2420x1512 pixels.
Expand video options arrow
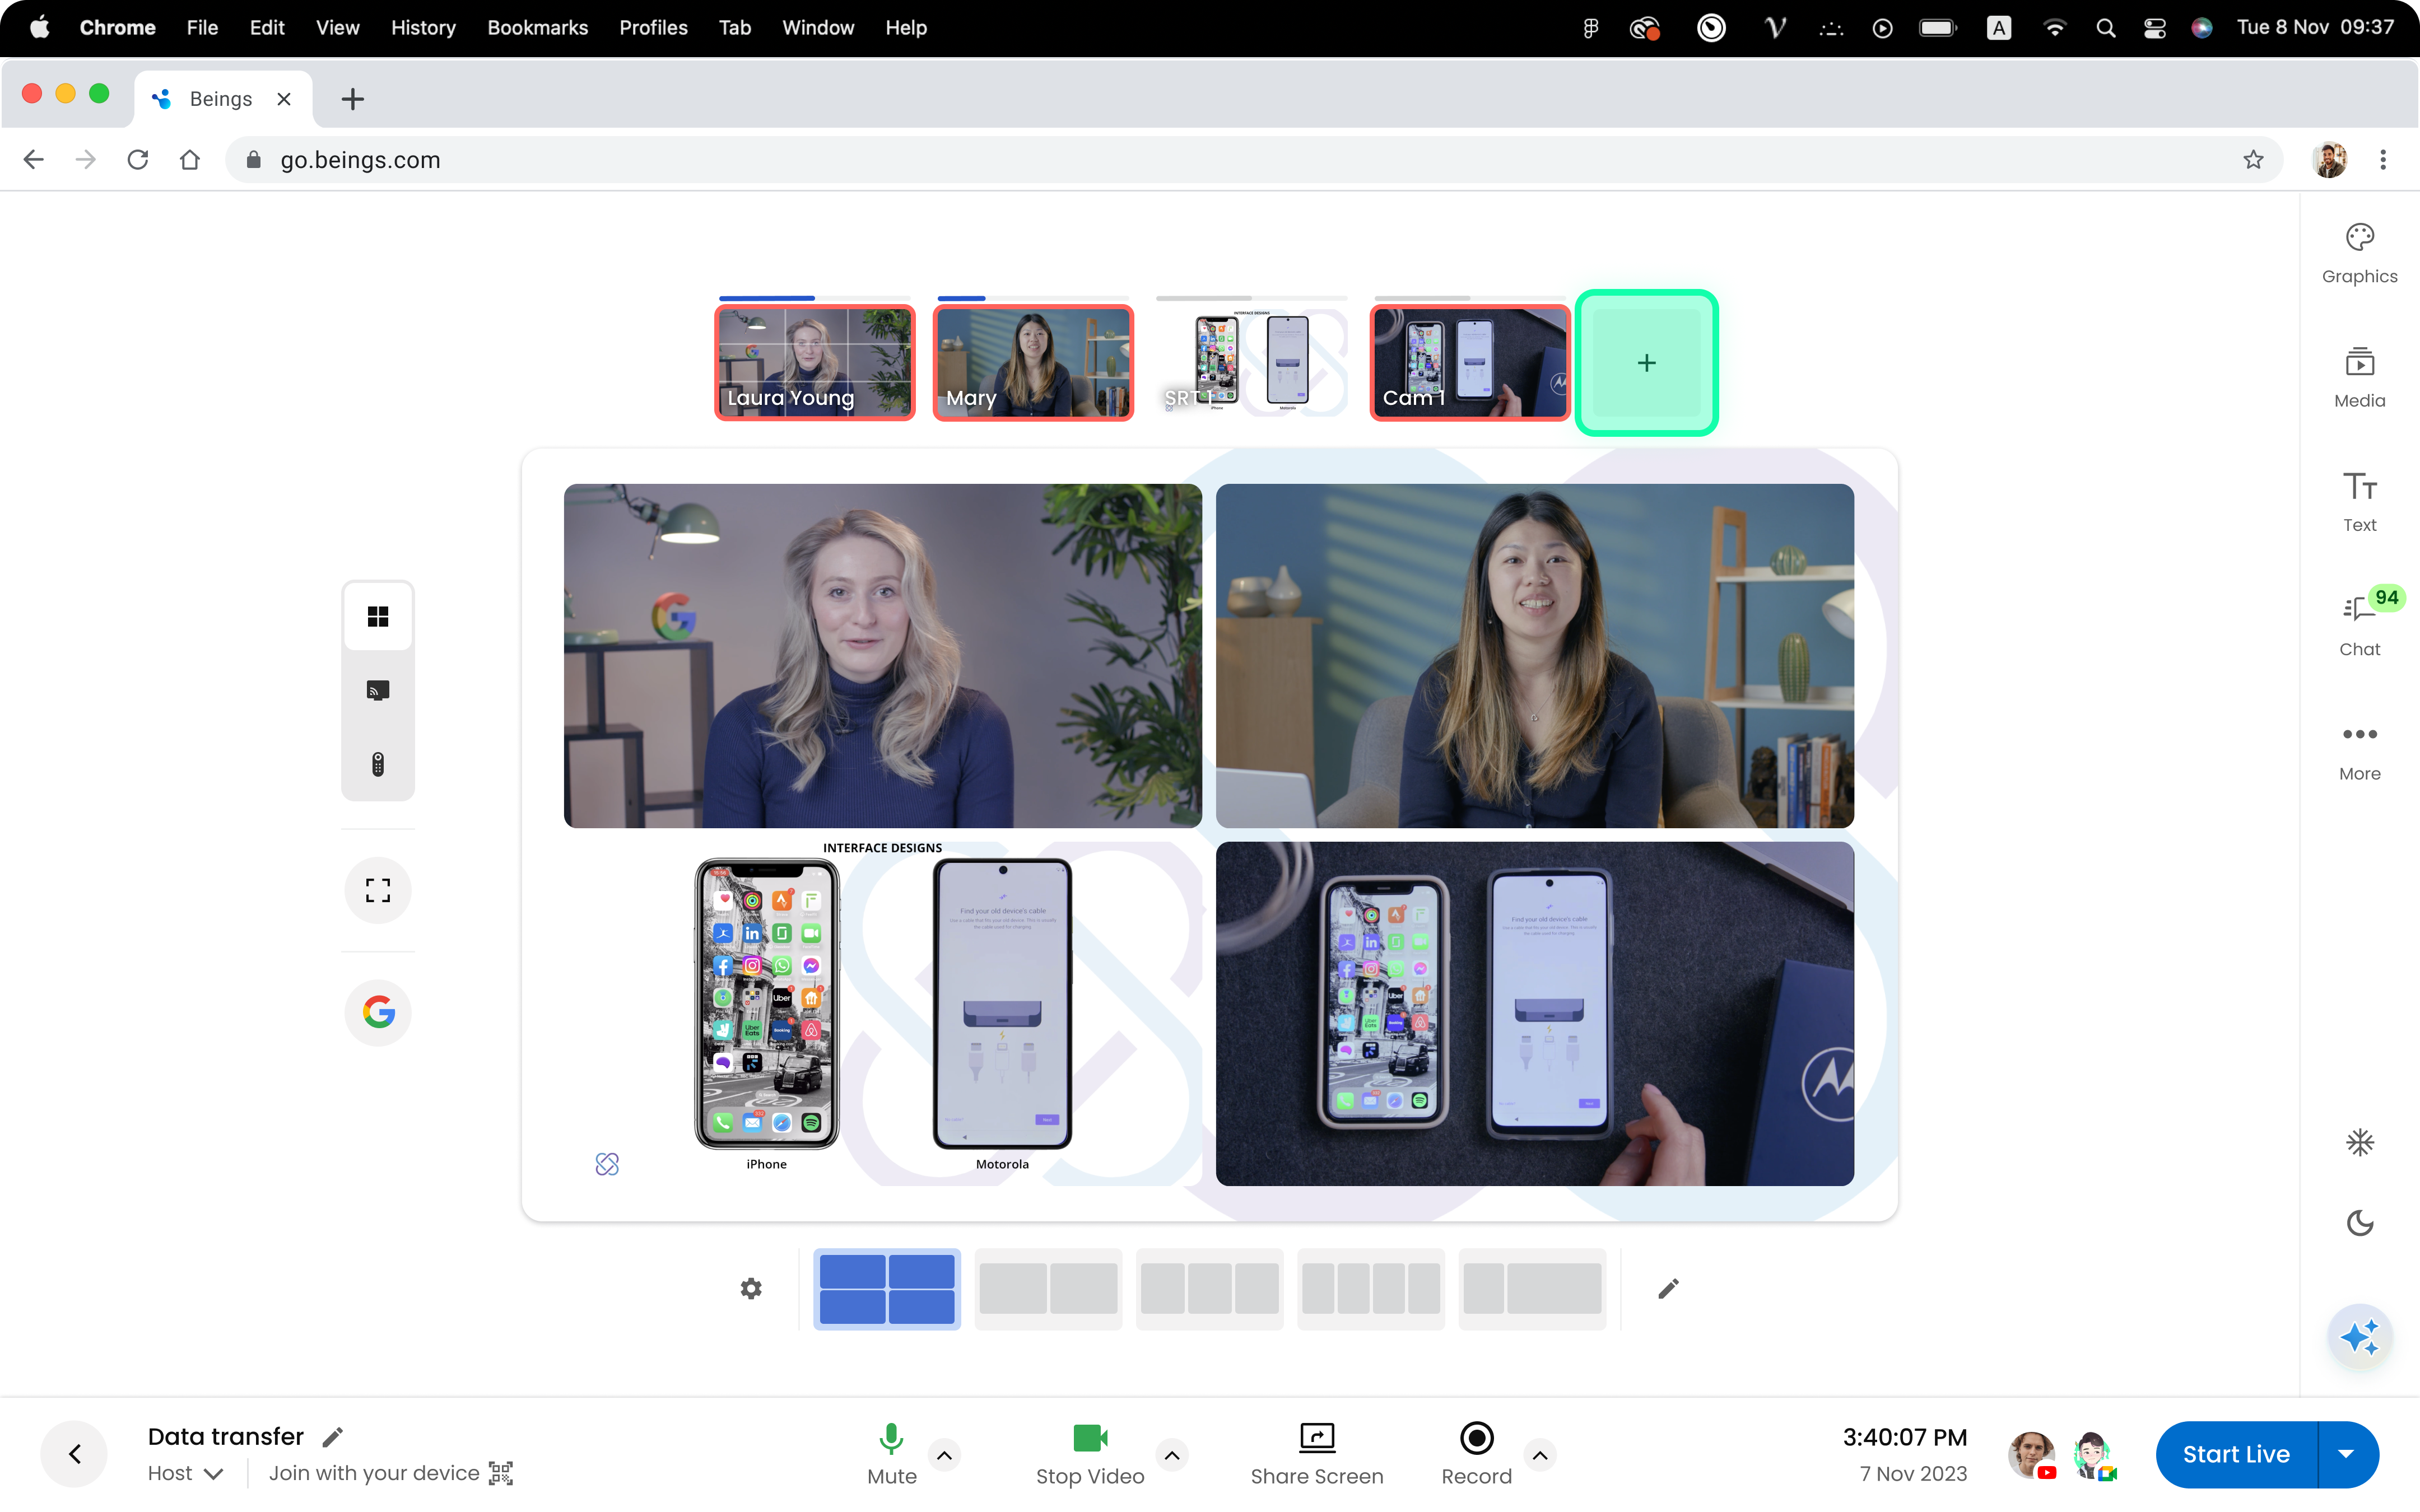(x=1172, y=1455)
